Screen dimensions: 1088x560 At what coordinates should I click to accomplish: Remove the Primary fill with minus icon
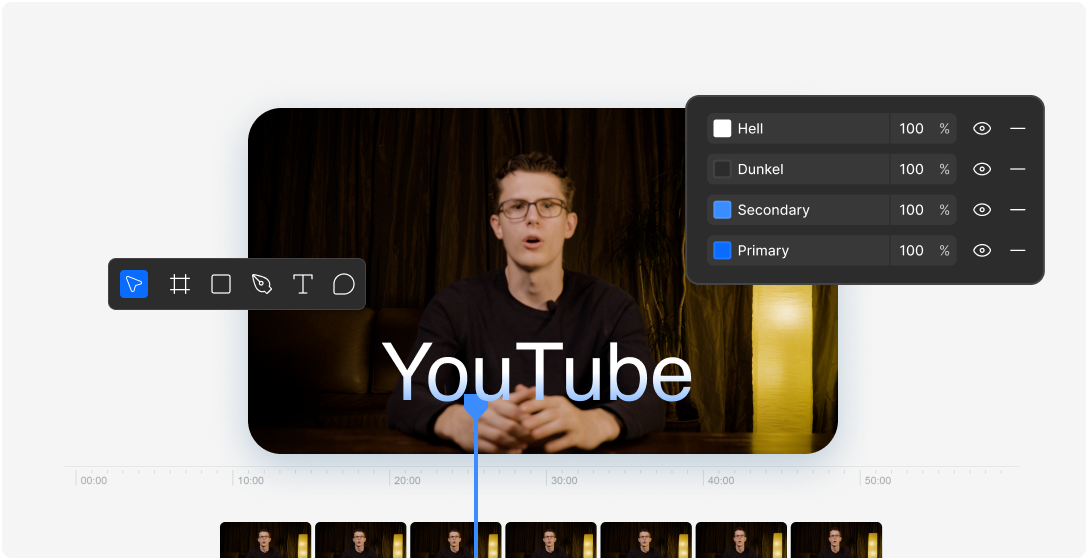[1017, 251]
